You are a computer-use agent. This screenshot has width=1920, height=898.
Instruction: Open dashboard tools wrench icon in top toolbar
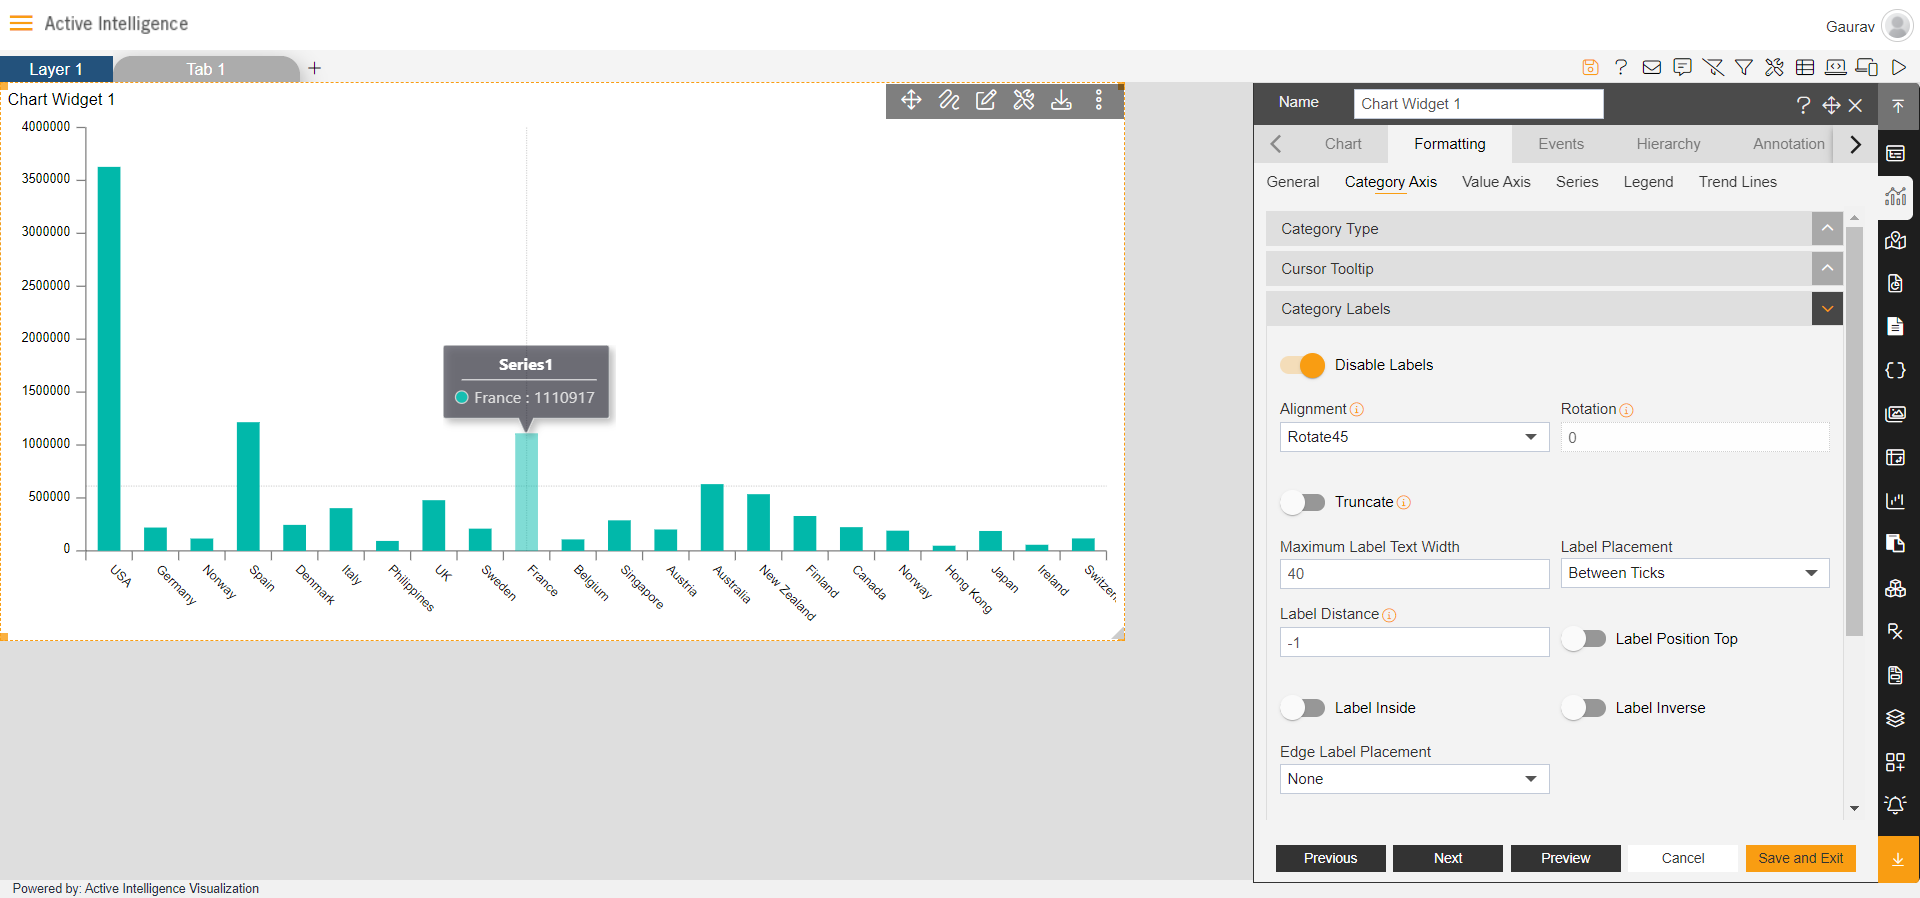(1775, 67)
